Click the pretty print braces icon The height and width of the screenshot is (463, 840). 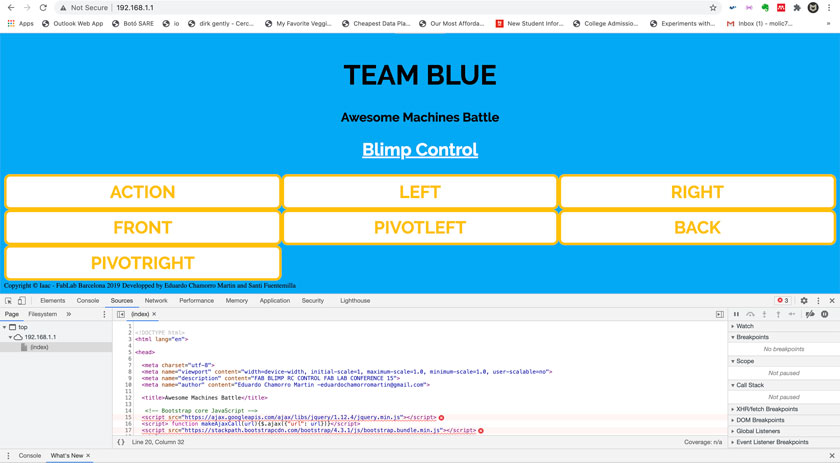point(121,442)
